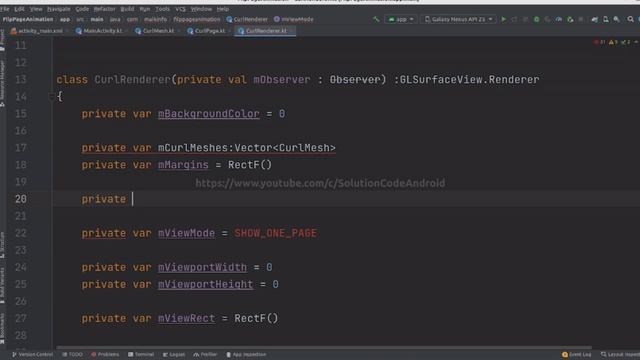Click the Apply Code Changes icon
The width and height of the screenshot is (640, 360).
pos(525,19)
